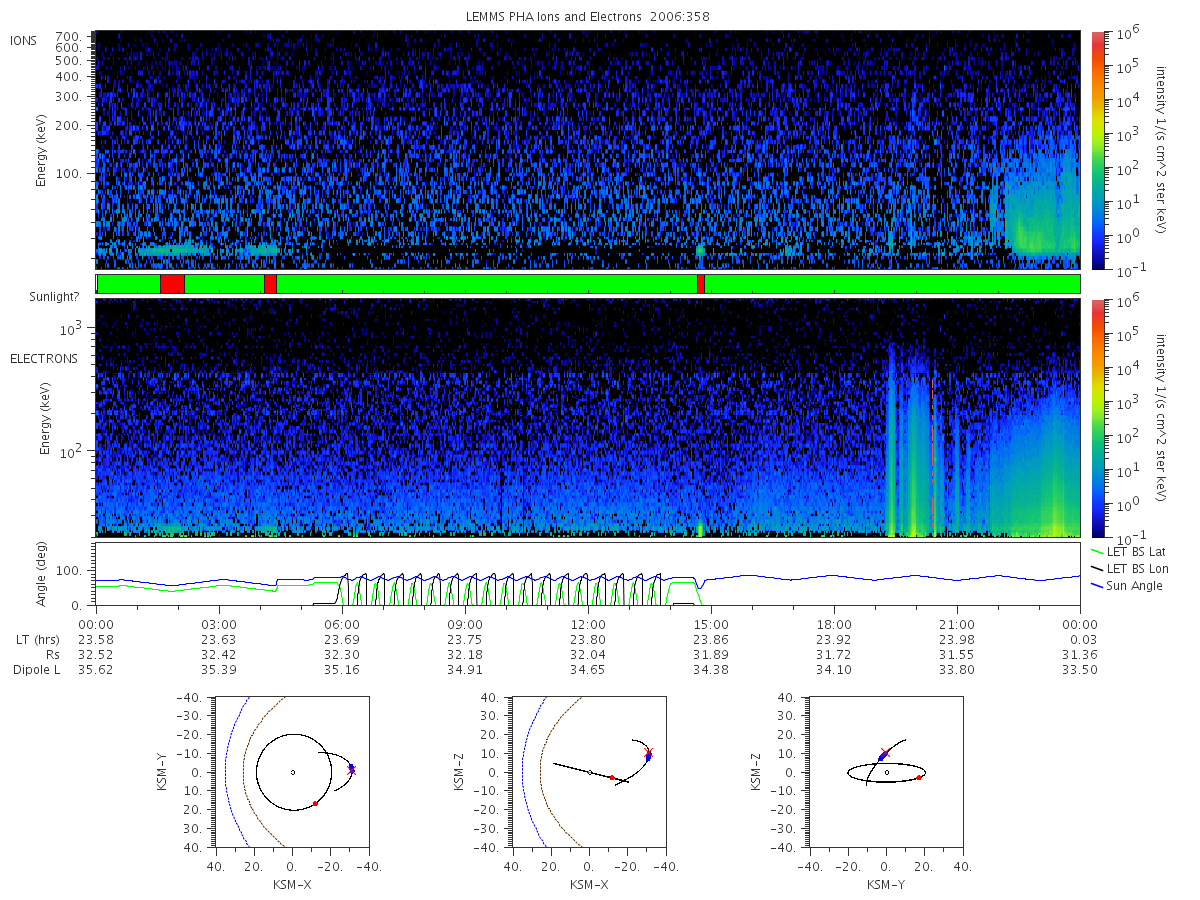Click the KSM-X versus KSM-Y orbit plot
This screenshot has height=900, width=1200.
coord(292,772)
